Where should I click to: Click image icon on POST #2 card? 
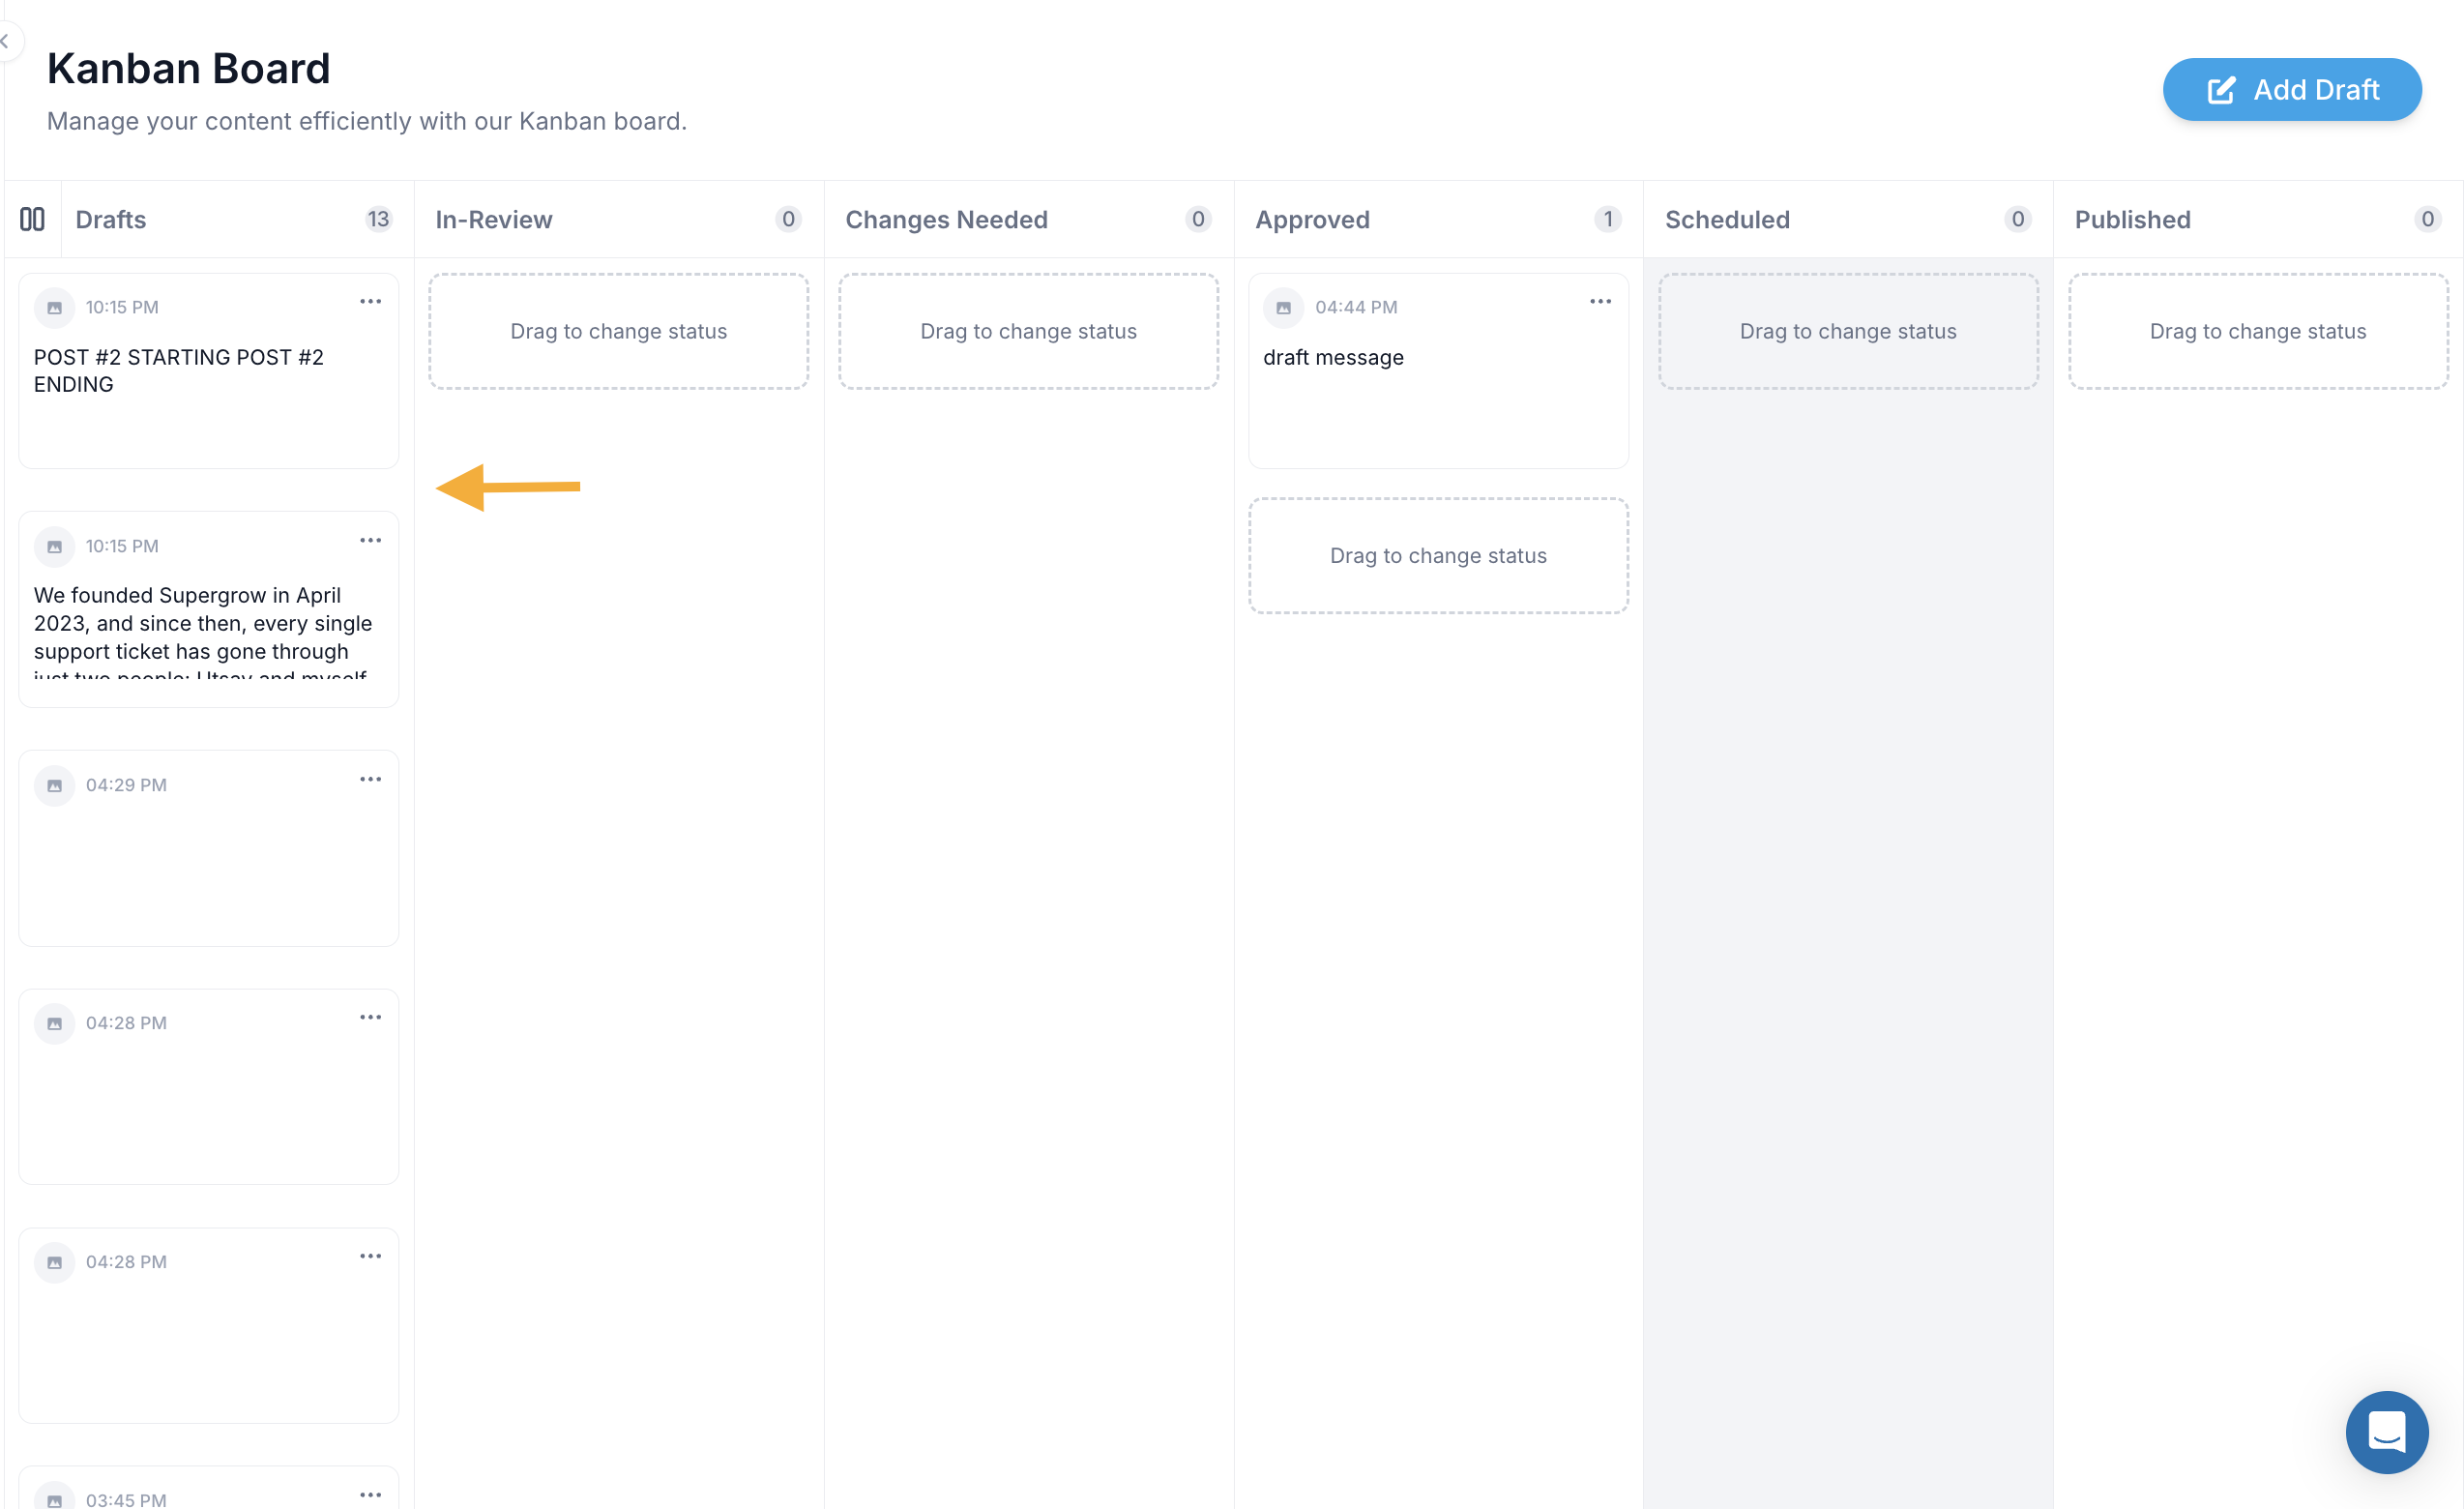pos(55,308)
